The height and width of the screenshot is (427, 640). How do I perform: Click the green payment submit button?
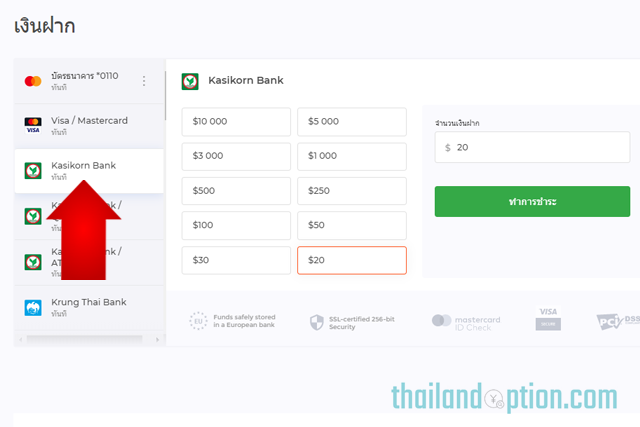[x=532, y=202]
